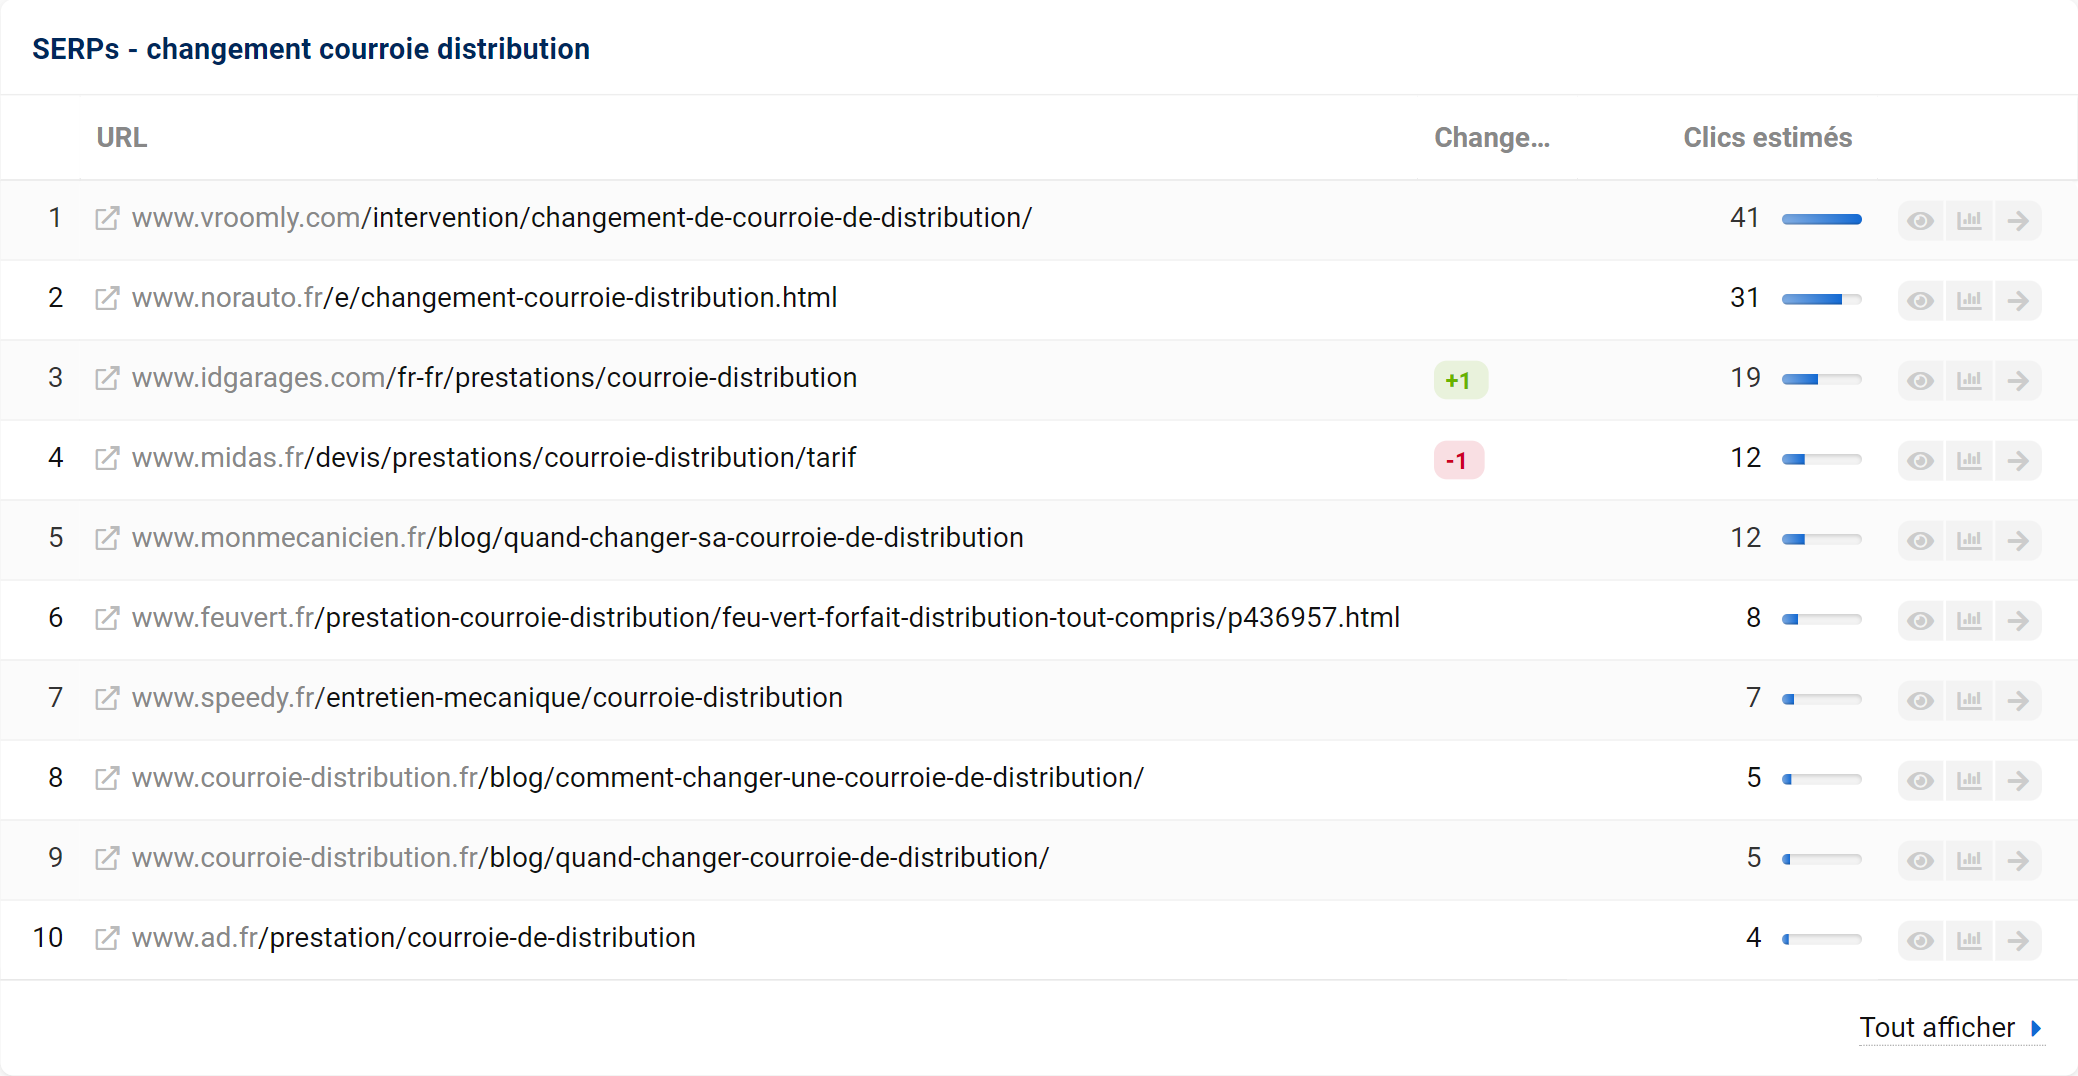Open chart icon for norauto.fr row
Viewport: 2078px width, 1076px height.
coord(1969,300)
